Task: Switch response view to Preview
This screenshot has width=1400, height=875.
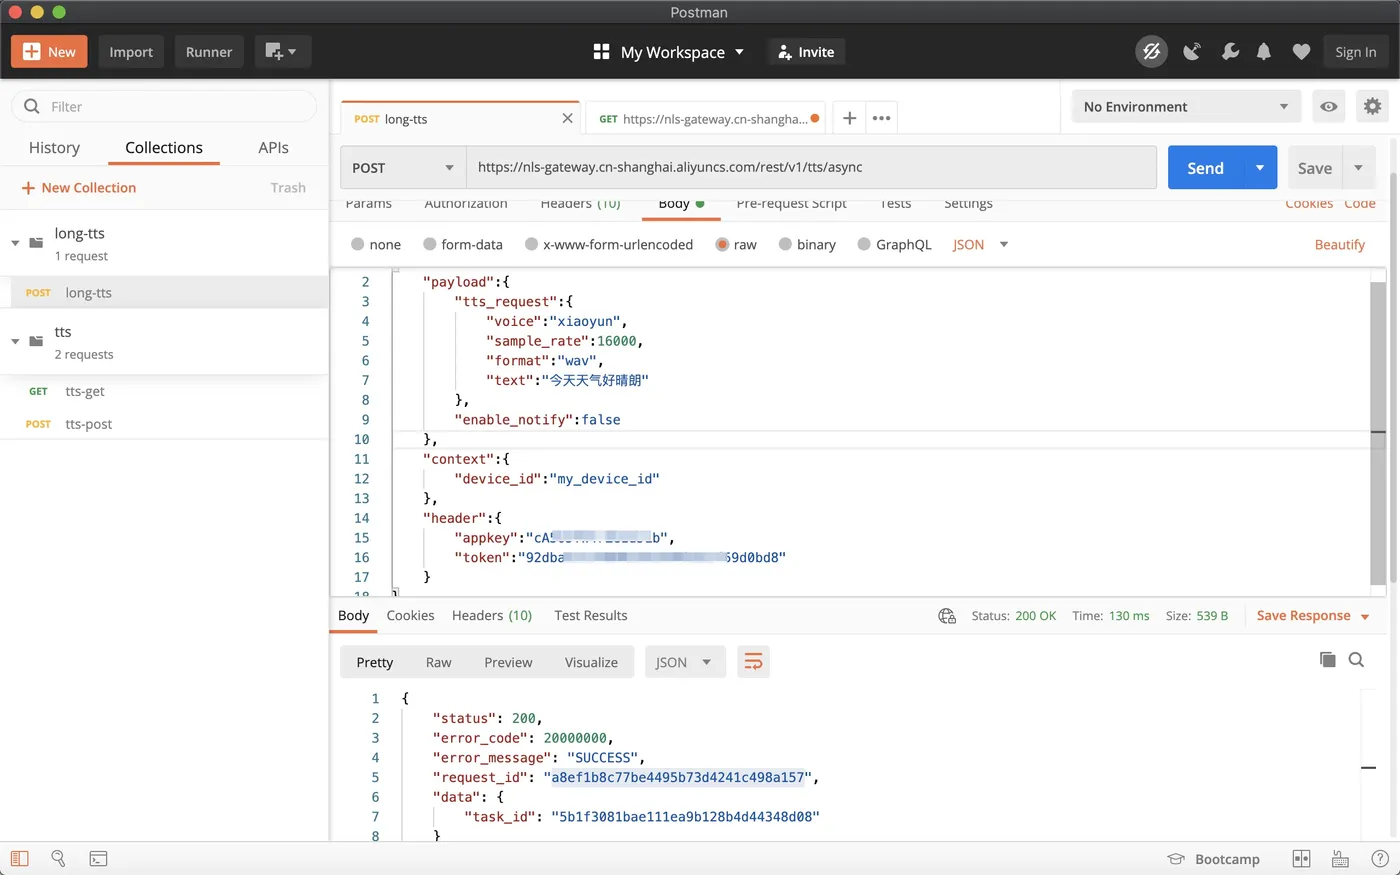Action: coord(508,662)
